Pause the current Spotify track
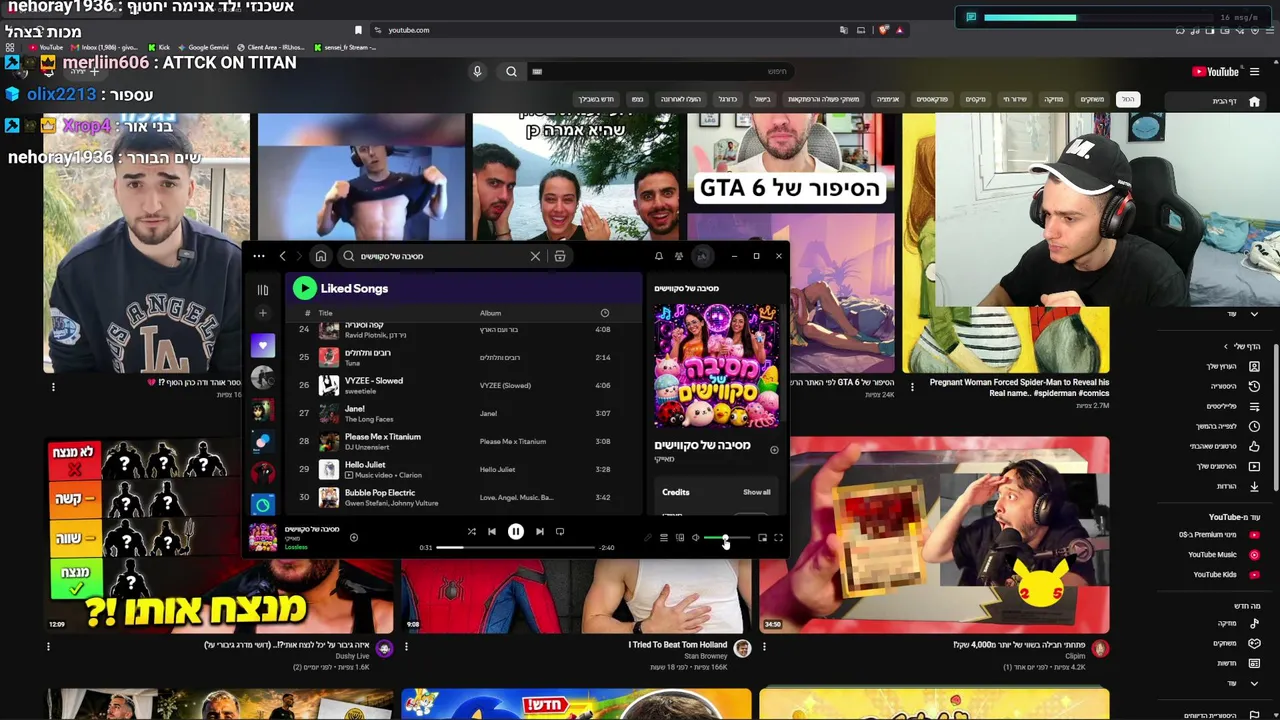The width and height of the screenshot is (1280, 720). (516, 532)
